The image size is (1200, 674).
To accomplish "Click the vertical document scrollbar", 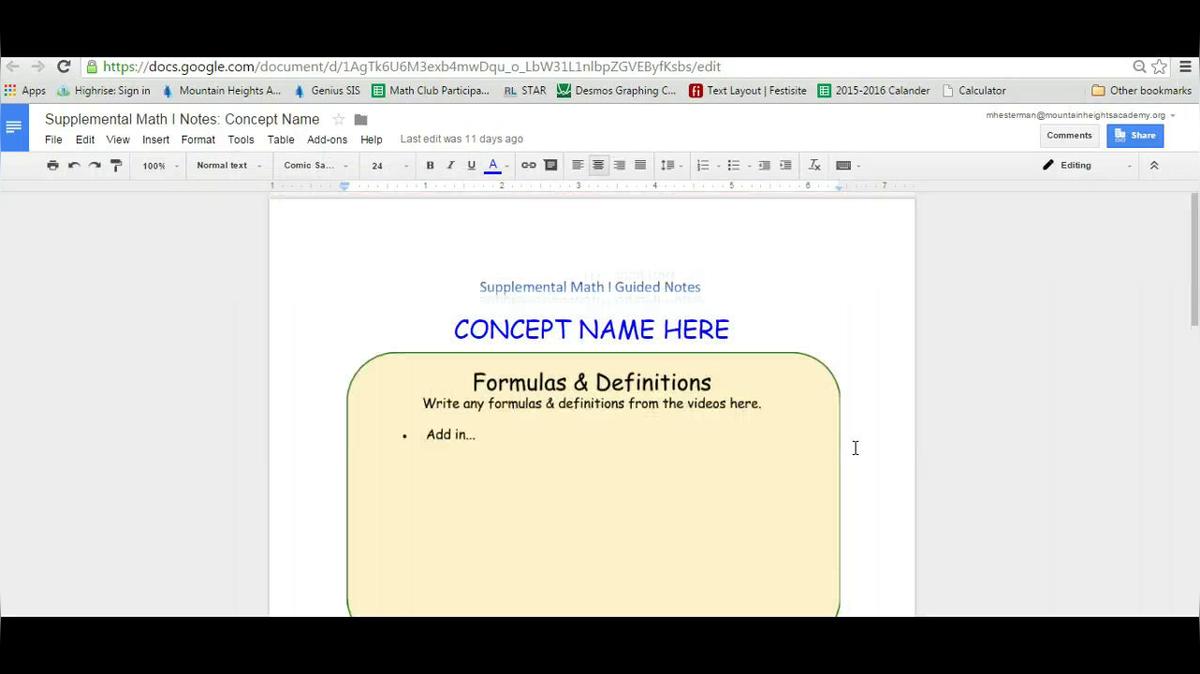I will (1194, 260).
